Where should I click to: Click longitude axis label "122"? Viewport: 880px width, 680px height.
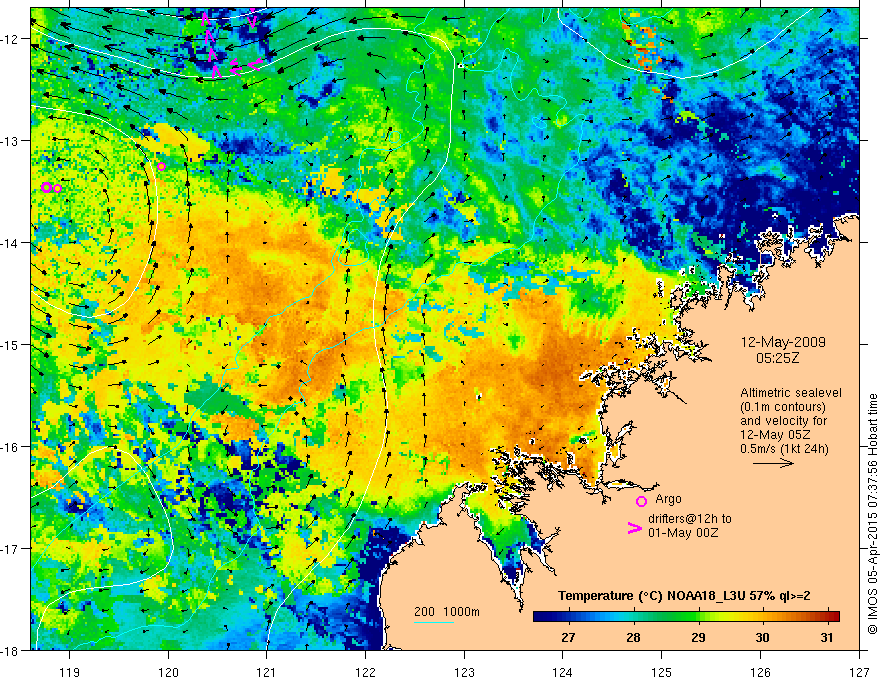pyautogui.click(x=365, y=673)
